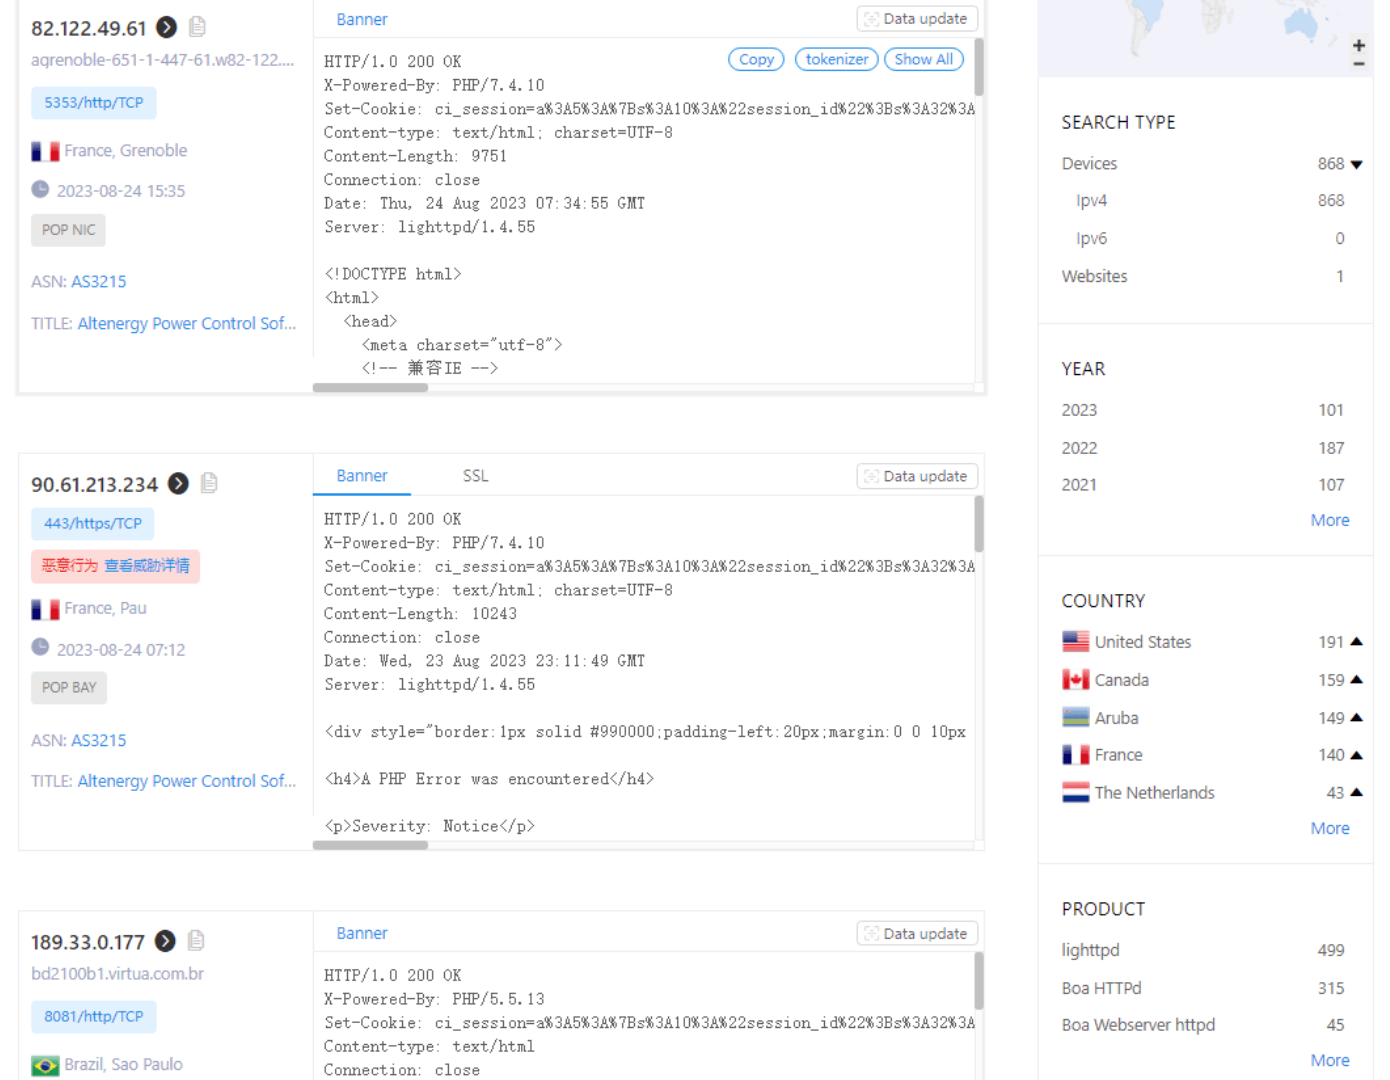The width and height of the screenshot is (1390, 1080).
Task: Expand Canada country filter arrow
Action: click(x=1356, y=680)
